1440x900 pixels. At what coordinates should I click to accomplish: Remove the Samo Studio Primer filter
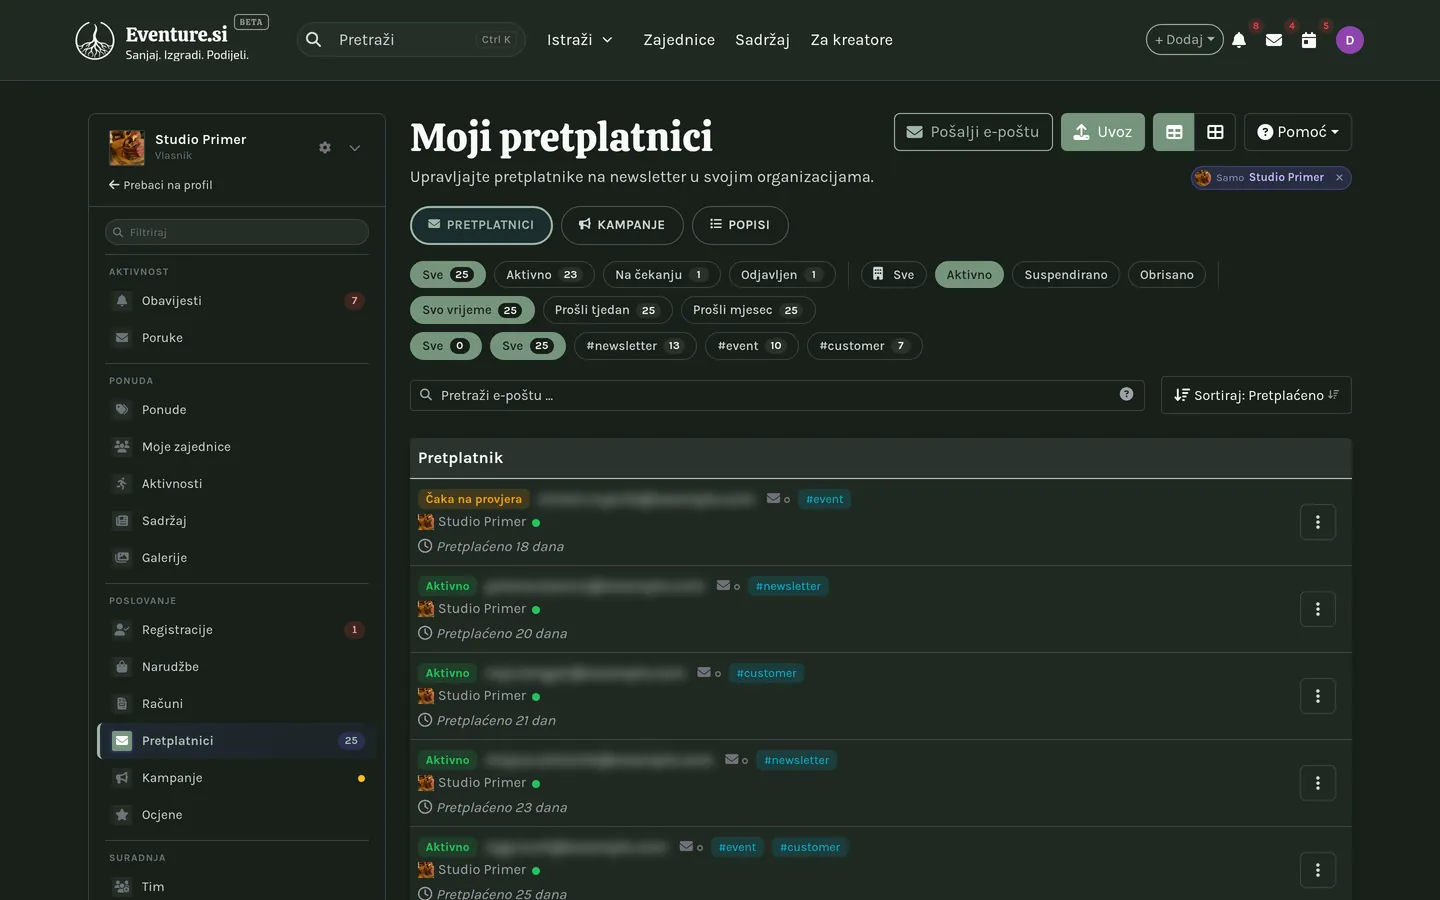(1339, 178)
